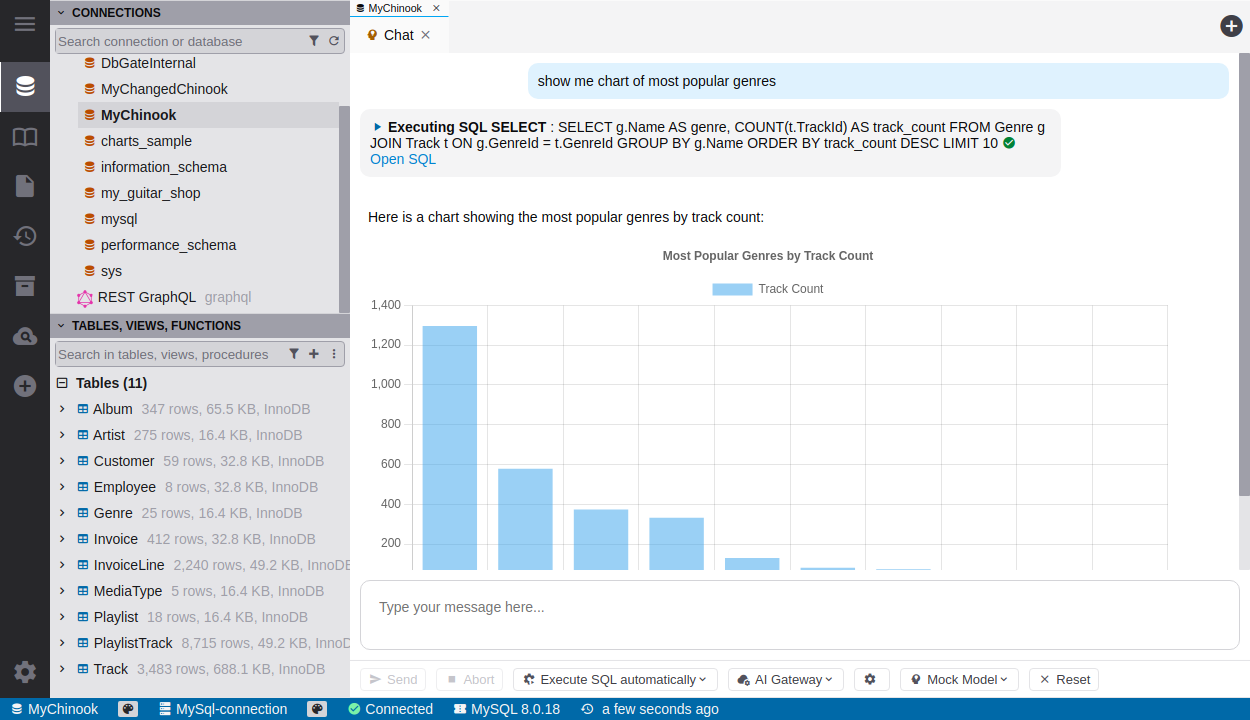Switch to the Chat tab
The width and height of the screenshot is (1250, 720).
point(398,35)
